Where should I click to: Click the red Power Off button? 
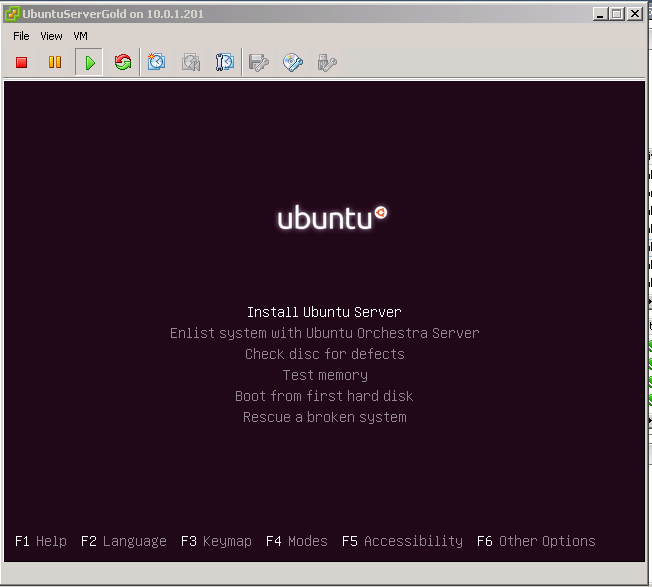[22, 63]
